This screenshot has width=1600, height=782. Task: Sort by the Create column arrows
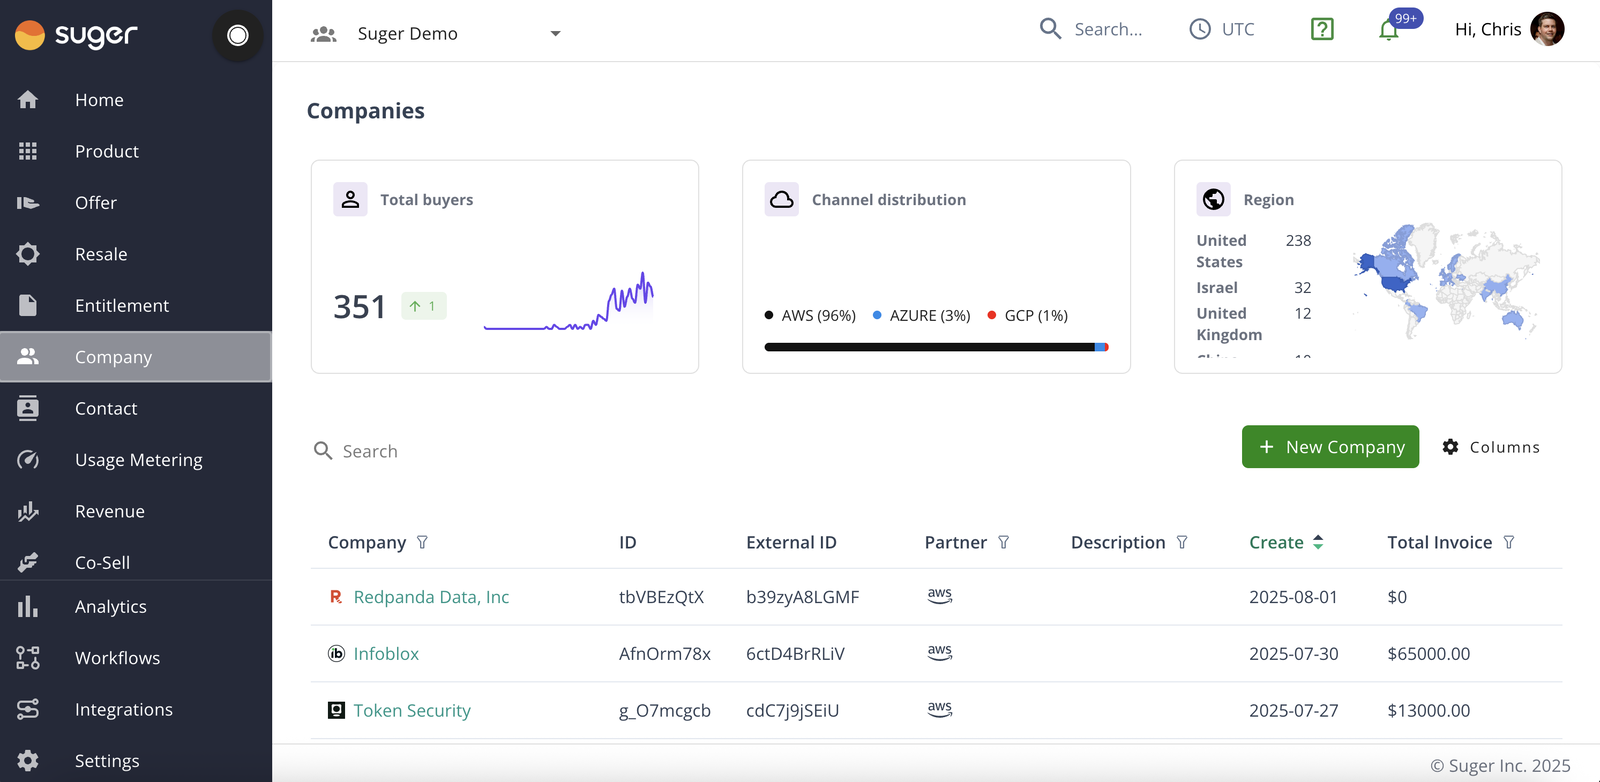[1318, 542]
